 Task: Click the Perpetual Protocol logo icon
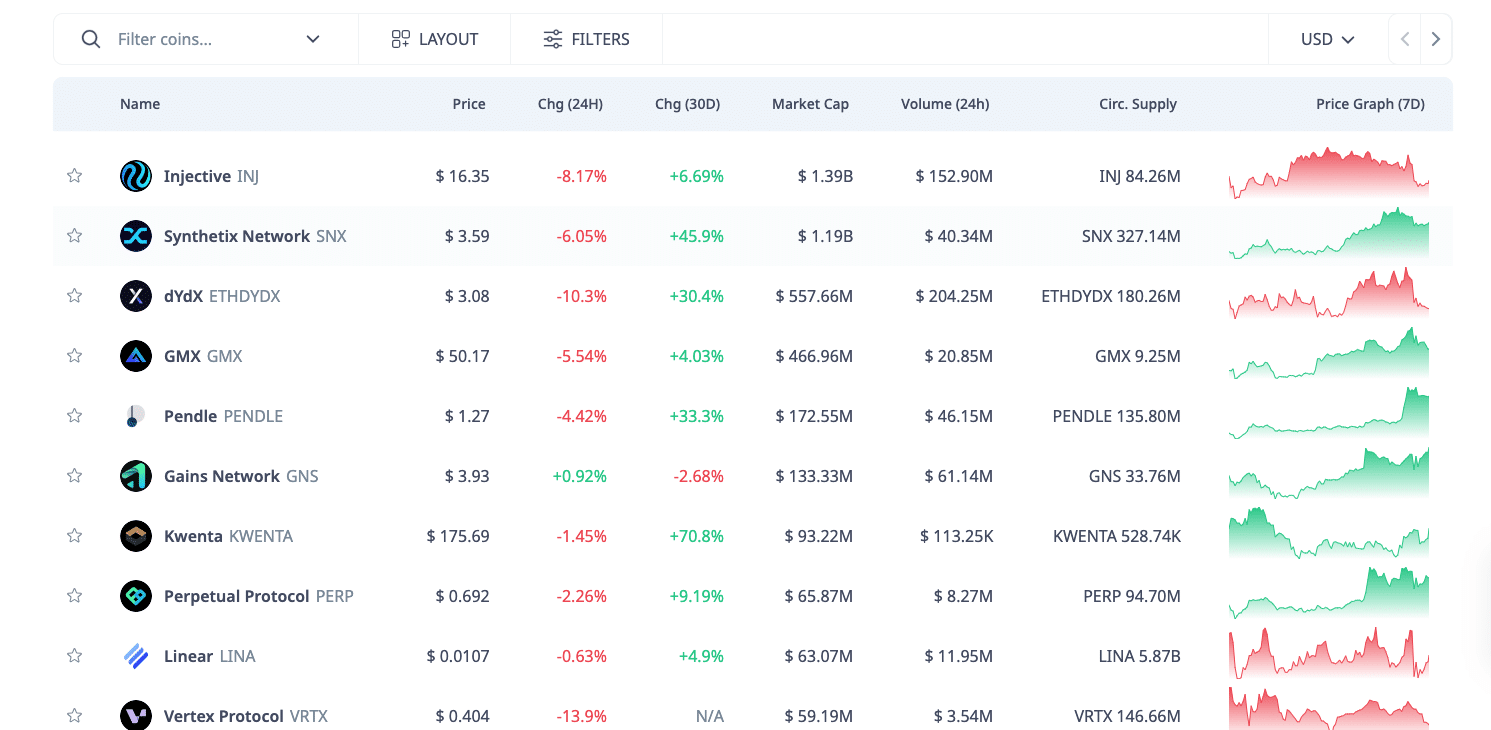coord(135,596)
